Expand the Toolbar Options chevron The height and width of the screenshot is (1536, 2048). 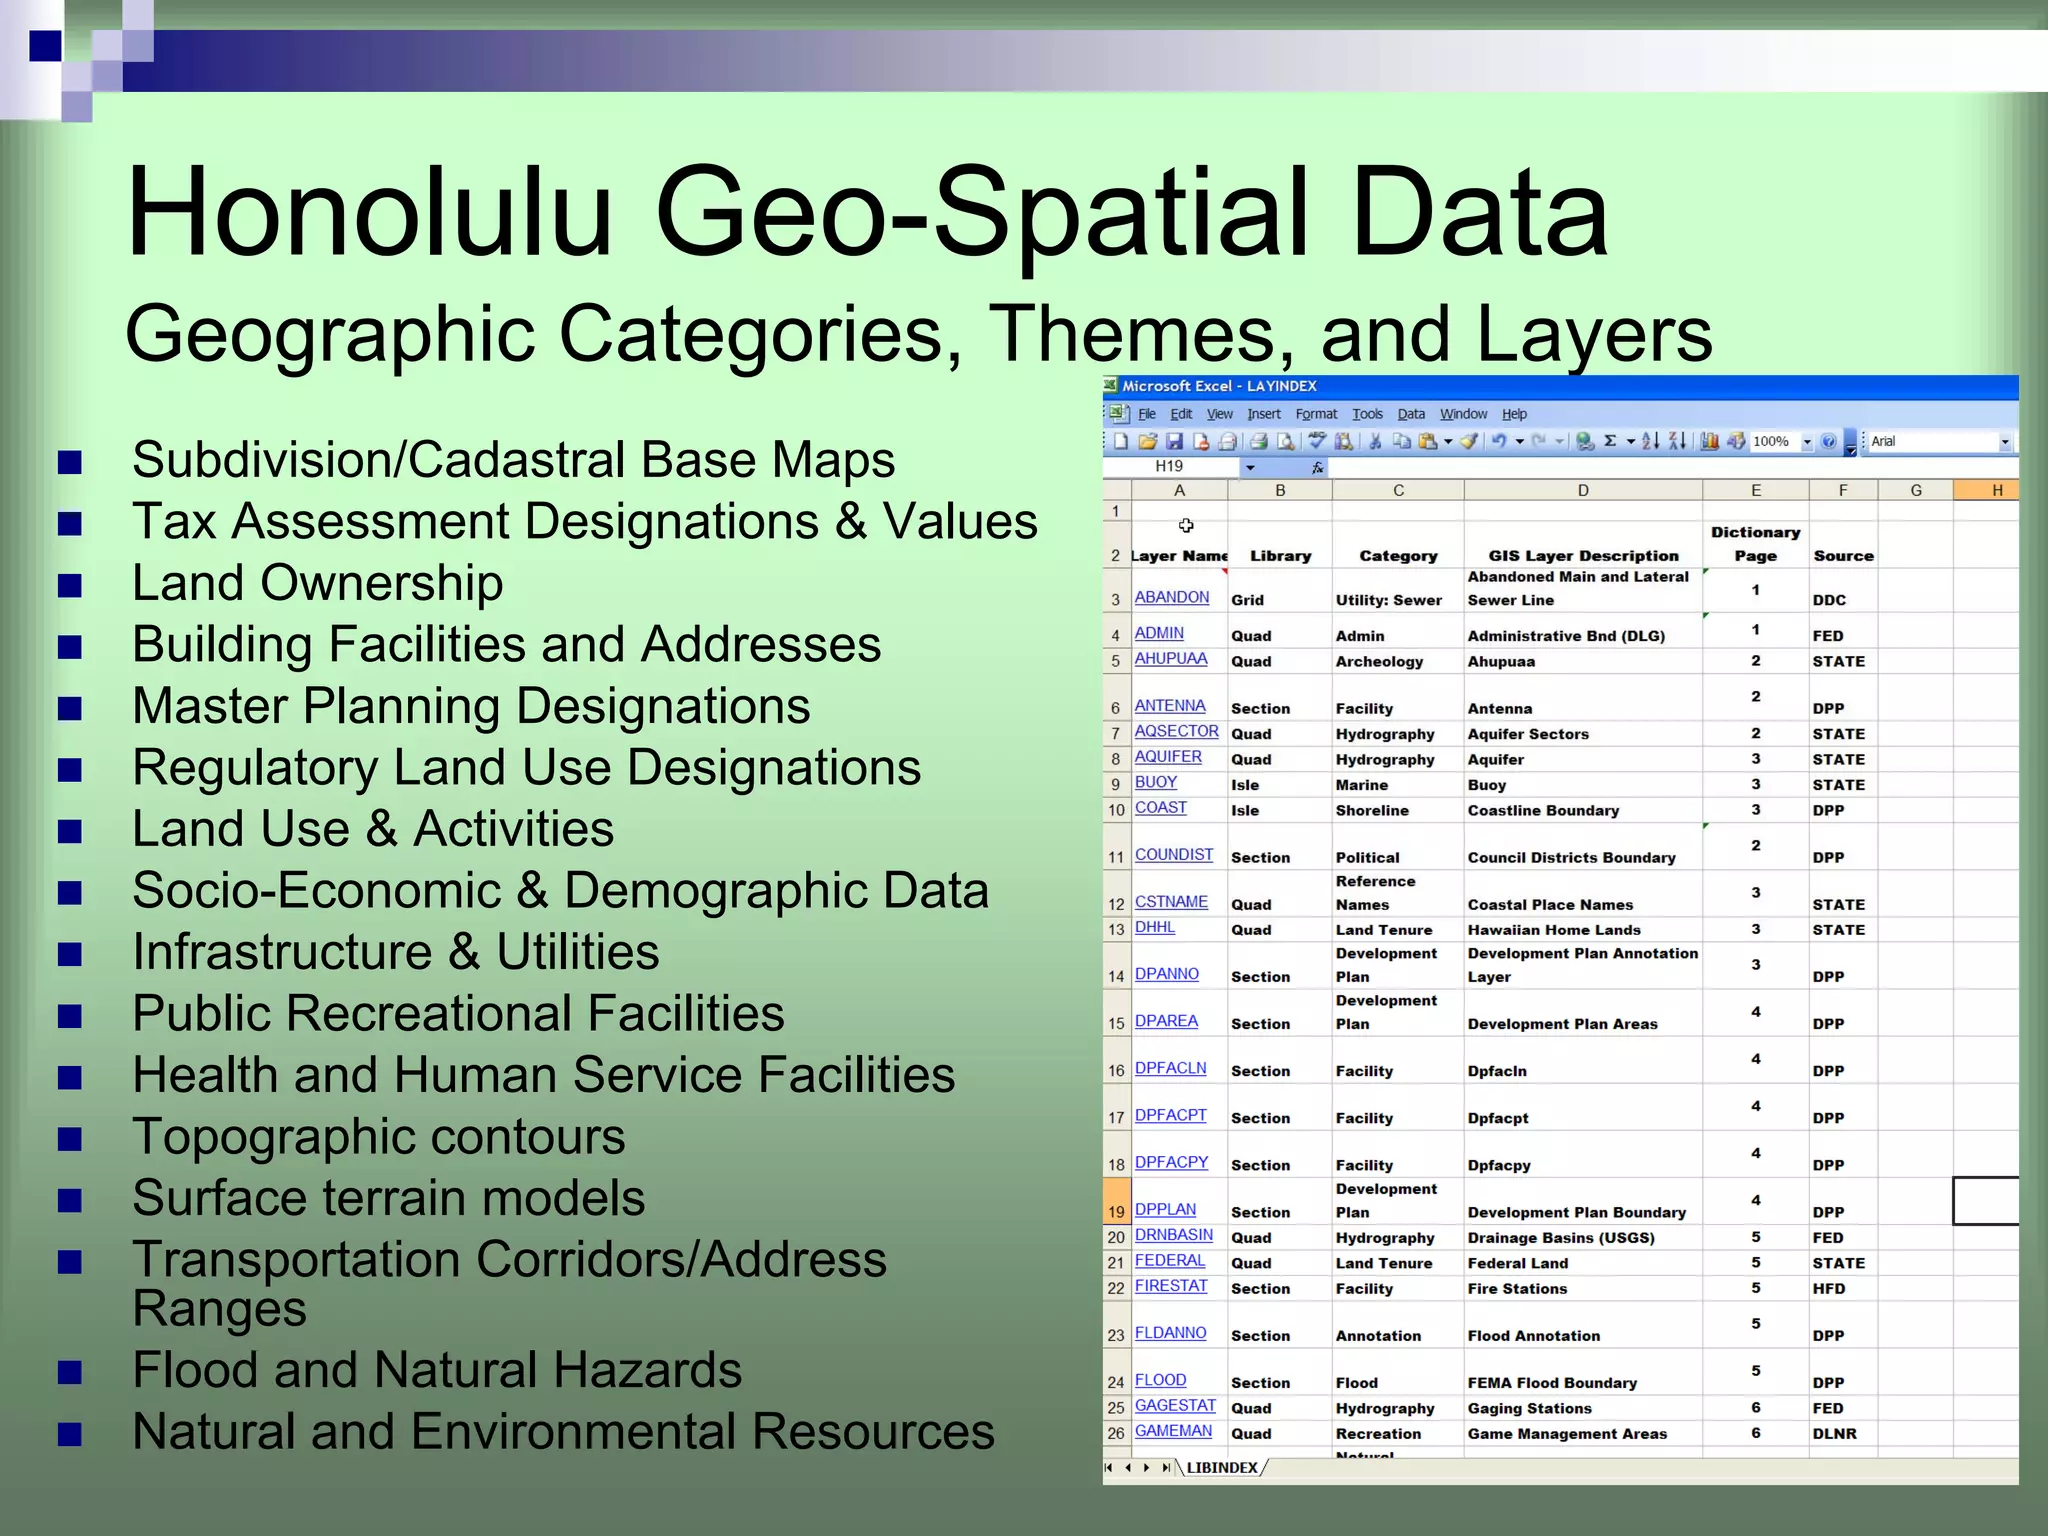(x=1850, y=443)
